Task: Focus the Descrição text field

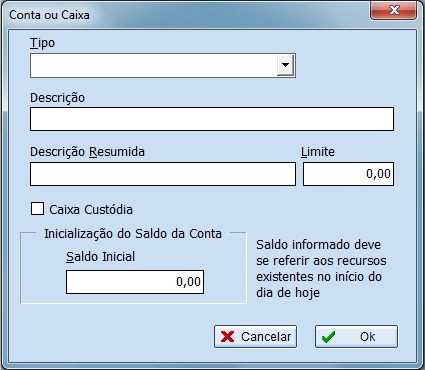Action: click(x=212, y=119)
